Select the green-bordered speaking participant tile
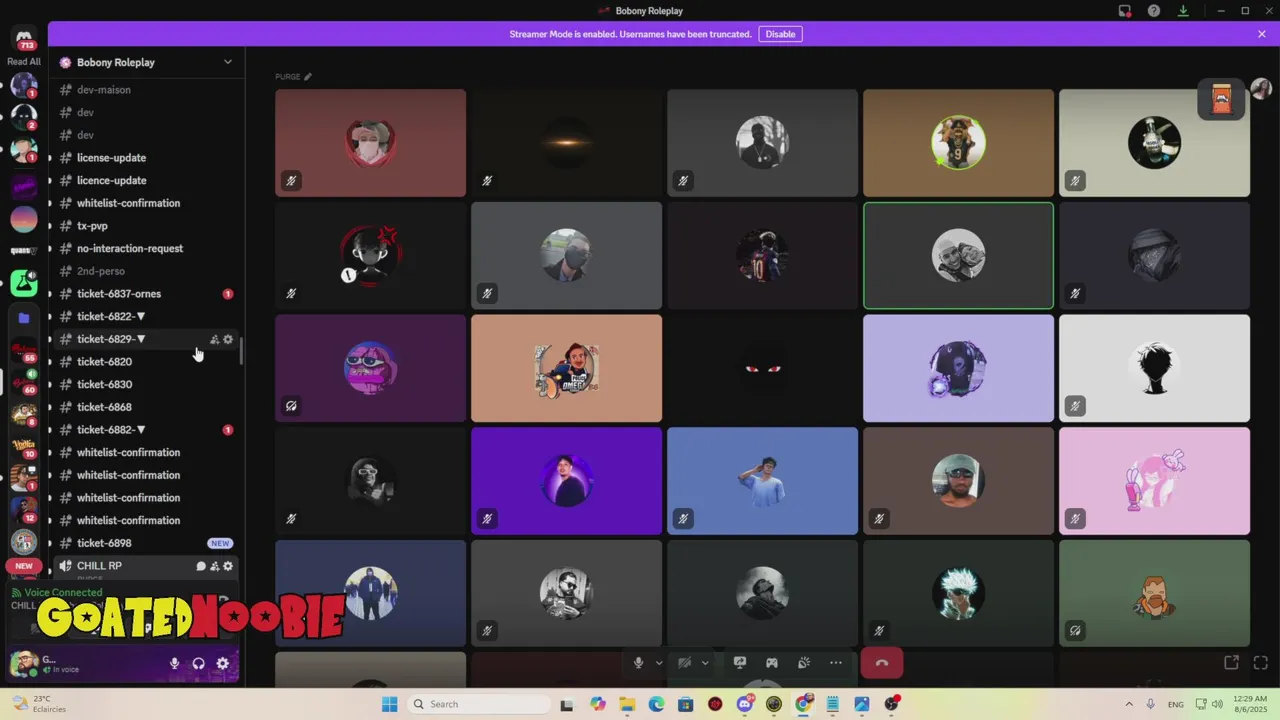Image resolution: width=1280 pixels, height=720 pixels. 958,256
